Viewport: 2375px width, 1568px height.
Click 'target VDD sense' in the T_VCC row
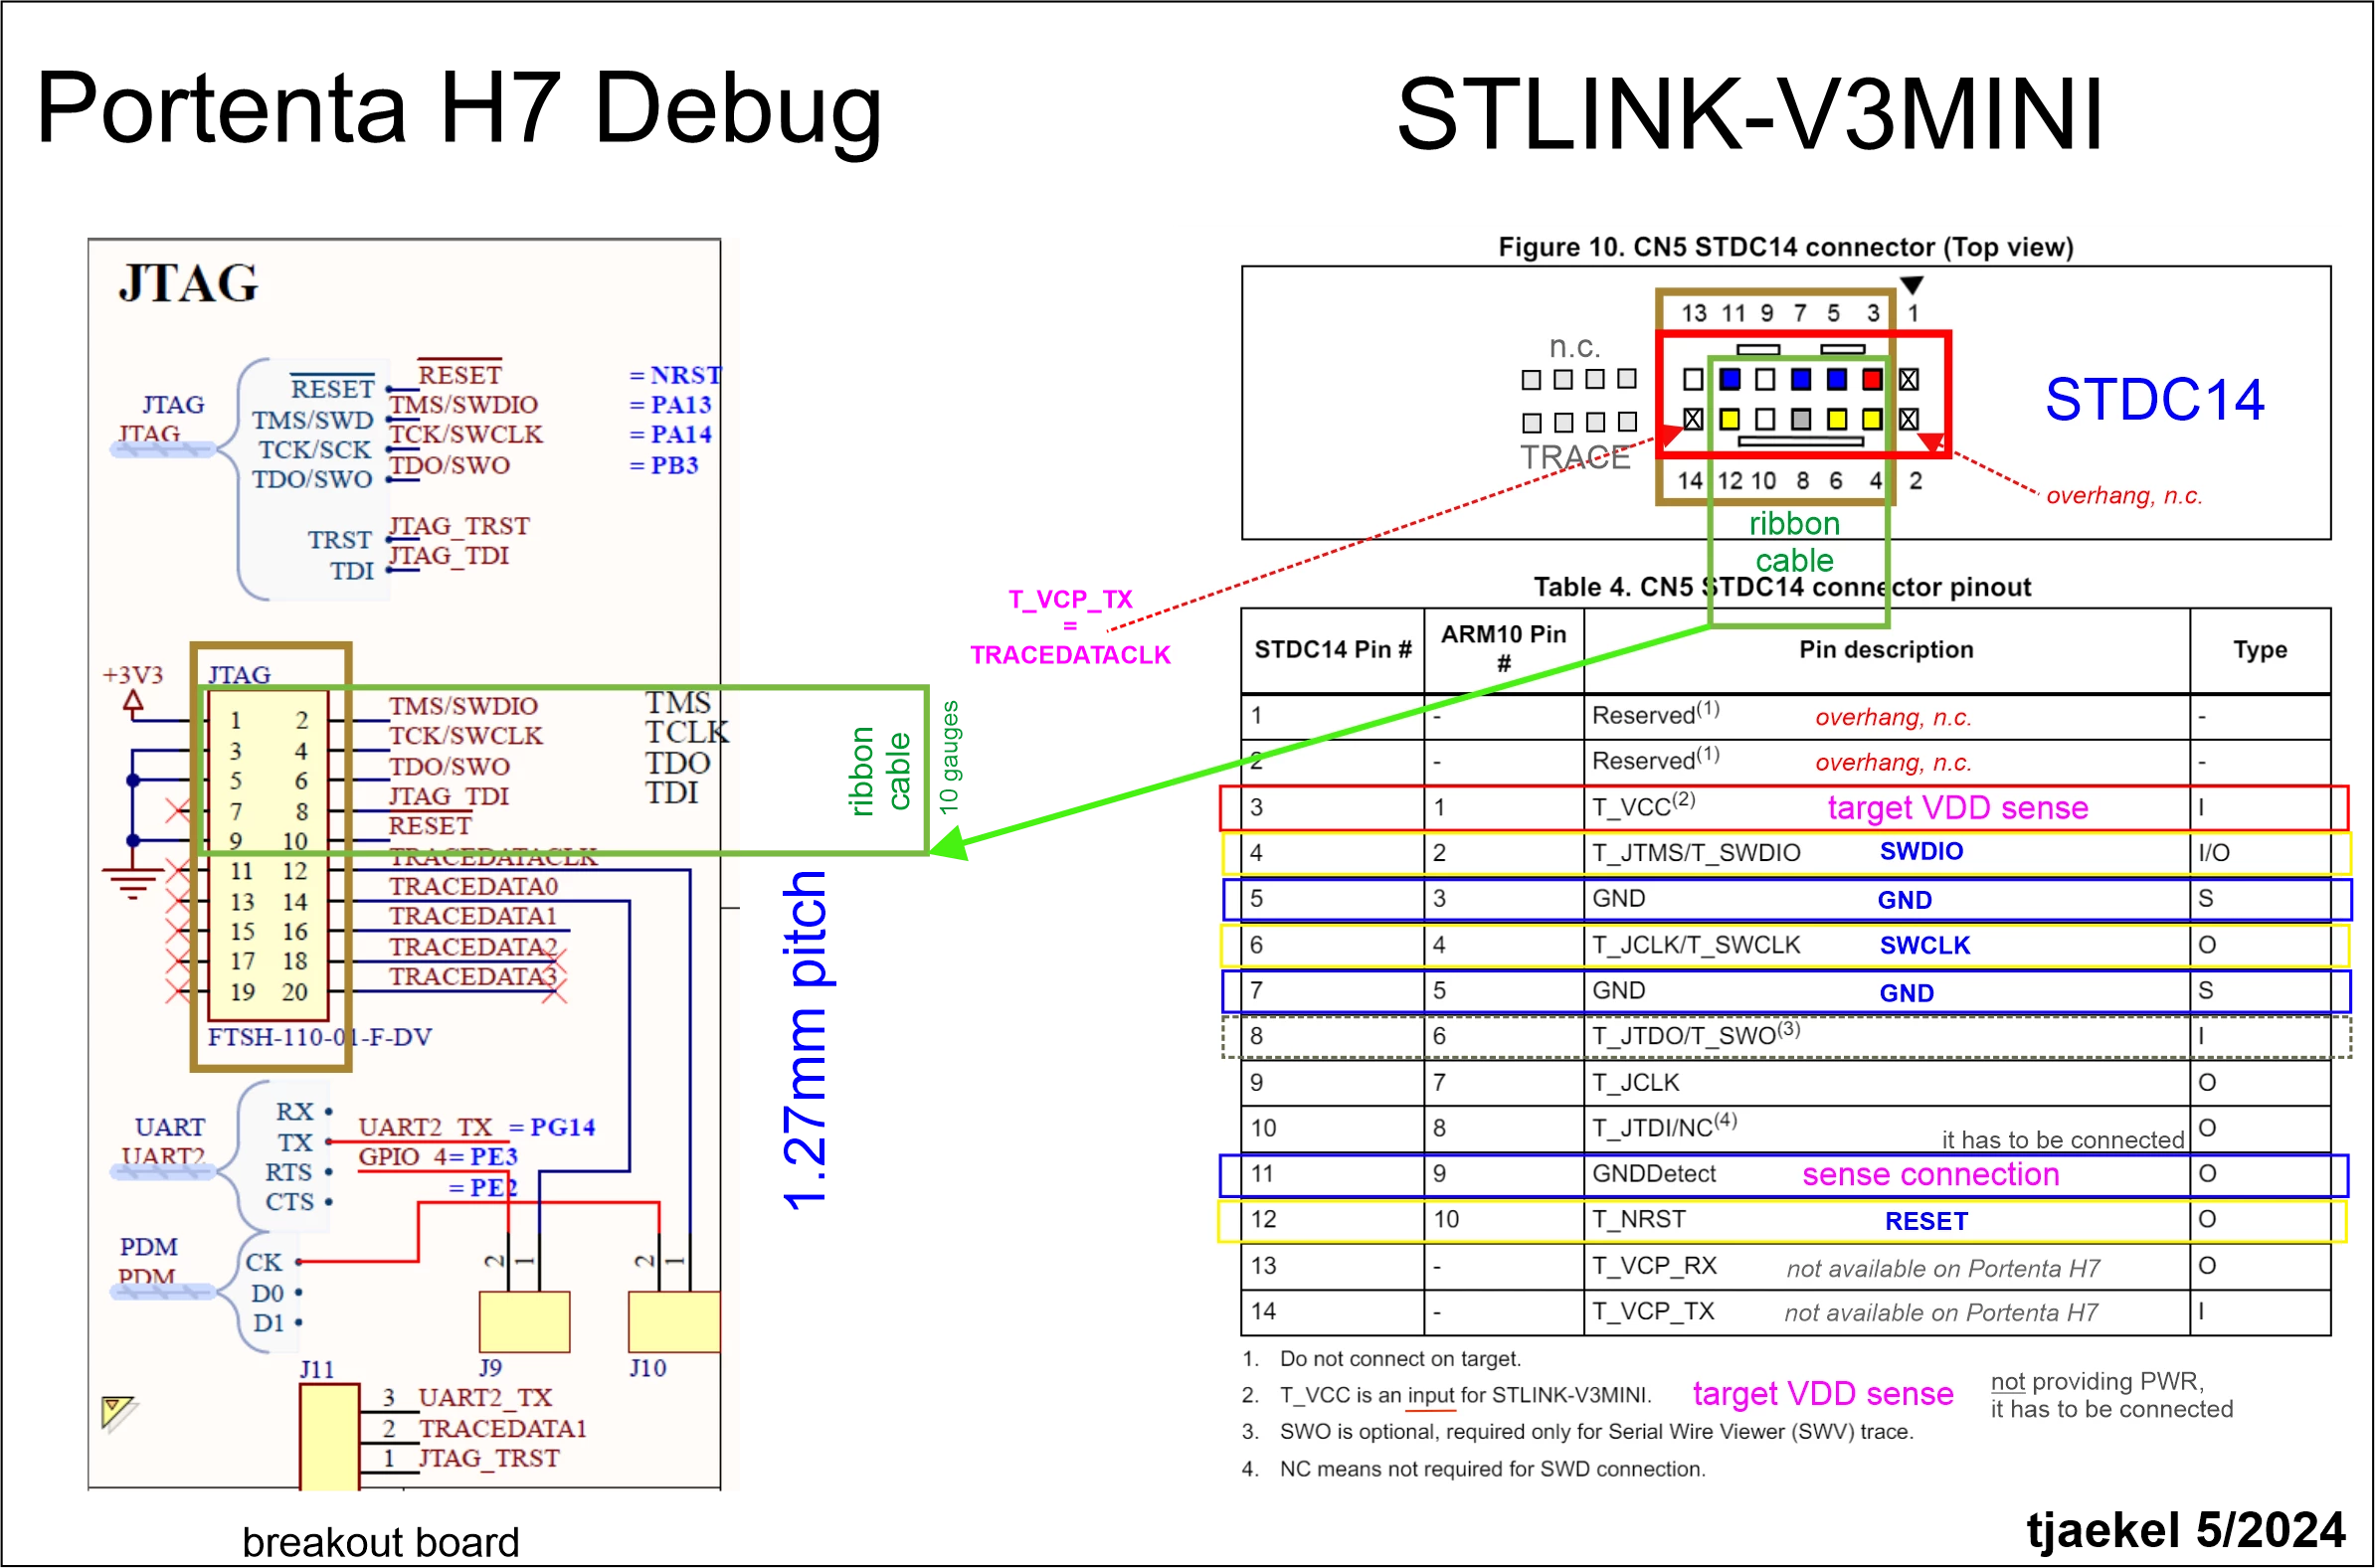(1958, 807)
